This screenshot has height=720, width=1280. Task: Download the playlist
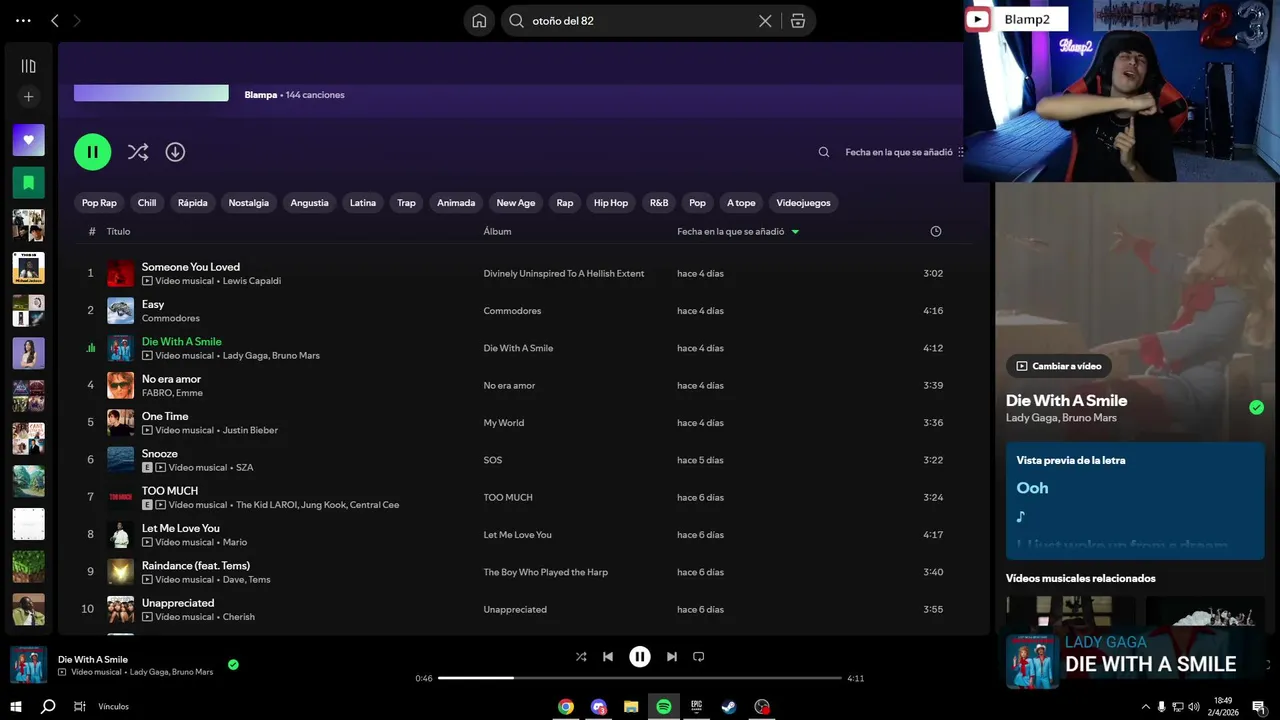click(x=175, y=152)
